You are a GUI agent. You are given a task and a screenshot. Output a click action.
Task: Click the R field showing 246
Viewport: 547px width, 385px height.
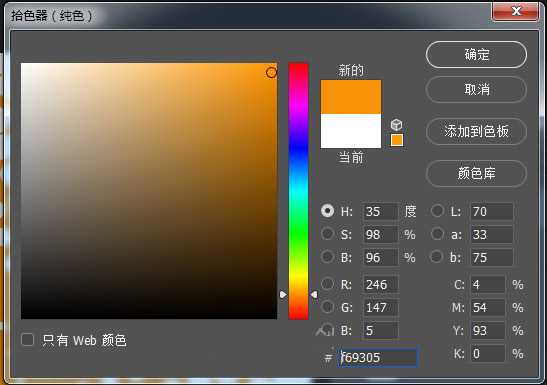(380, 285)
